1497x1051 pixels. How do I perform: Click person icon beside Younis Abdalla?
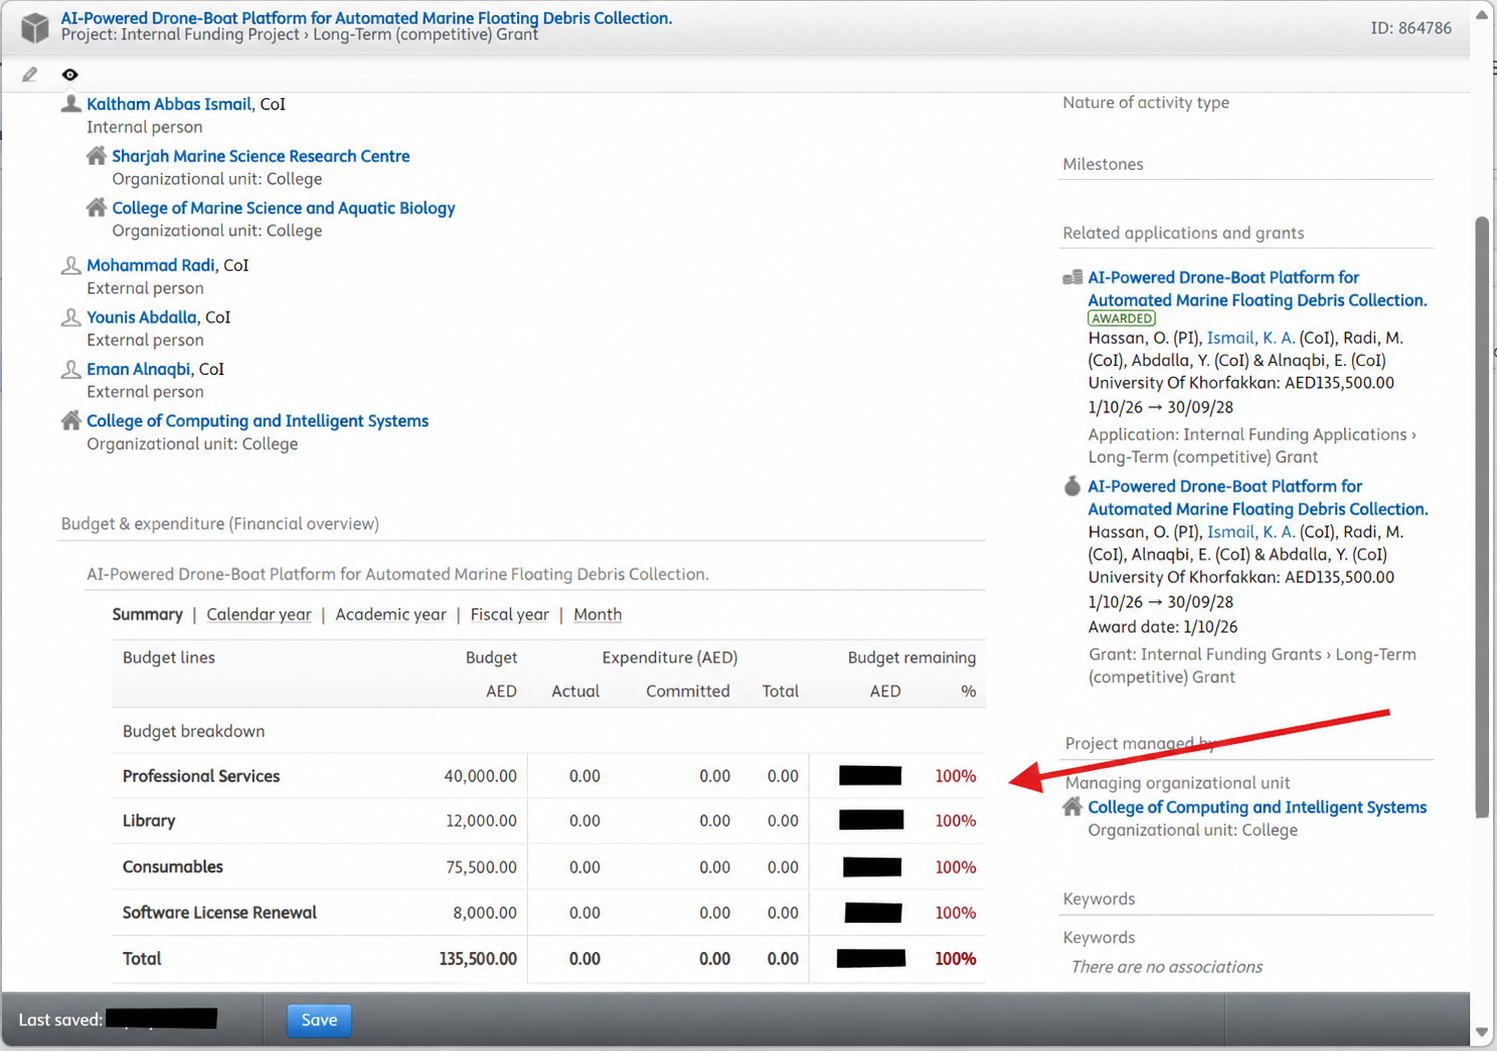(71, 317)
